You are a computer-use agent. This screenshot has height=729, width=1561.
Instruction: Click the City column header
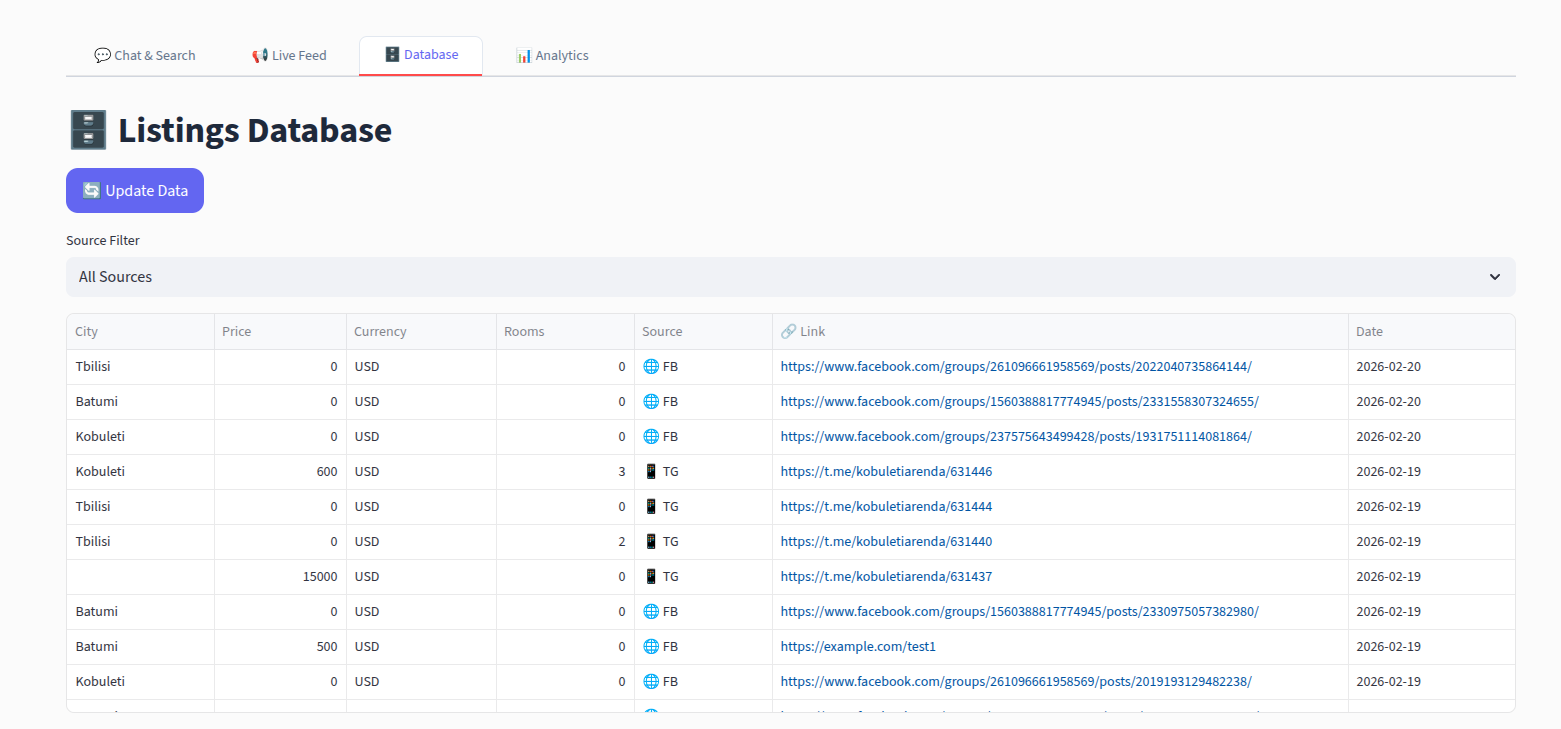[87, 332]
